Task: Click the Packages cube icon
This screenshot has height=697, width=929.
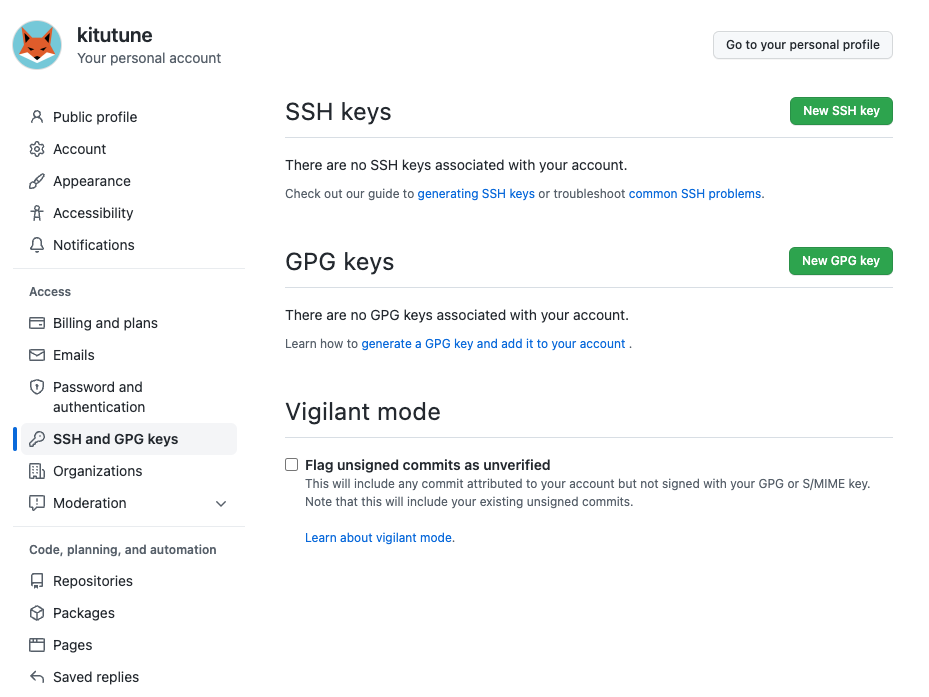Action: (x=35, y=613)
